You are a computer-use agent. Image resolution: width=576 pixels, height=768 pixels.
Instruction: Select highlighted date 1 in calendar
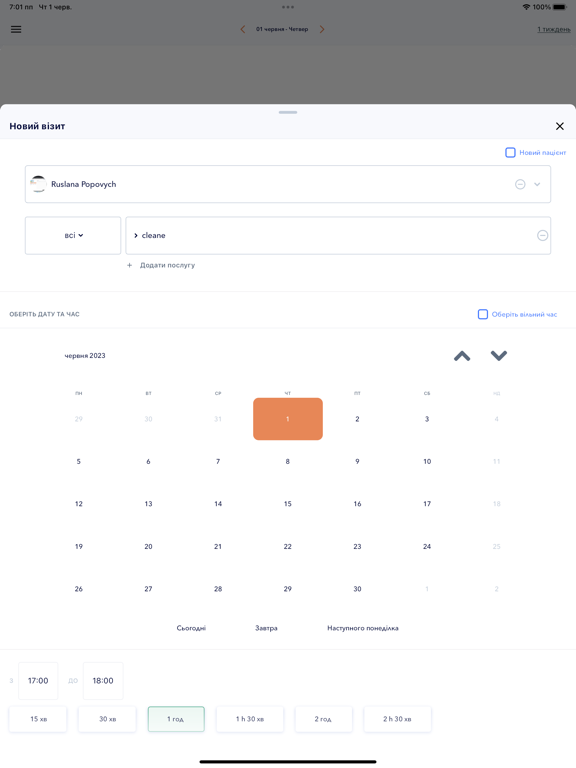click(288, 419)
